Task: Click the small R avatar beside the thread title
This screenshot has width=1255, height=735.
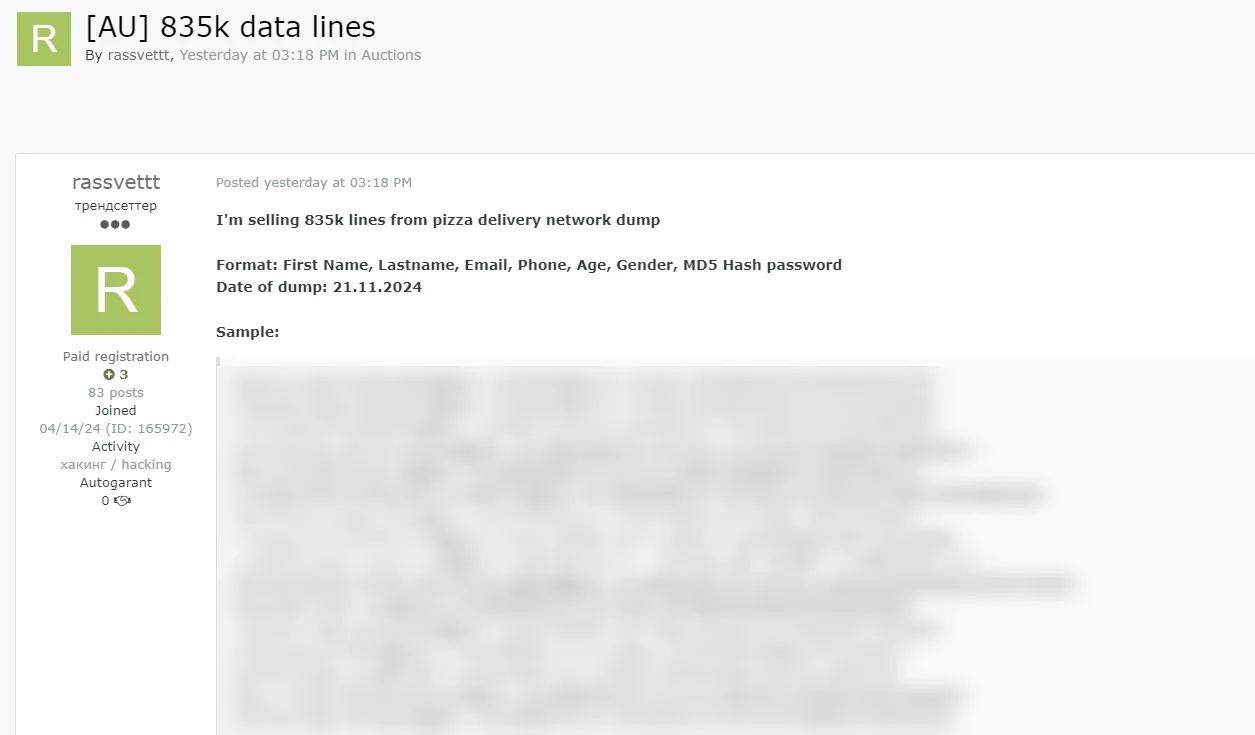Action: 44,39
